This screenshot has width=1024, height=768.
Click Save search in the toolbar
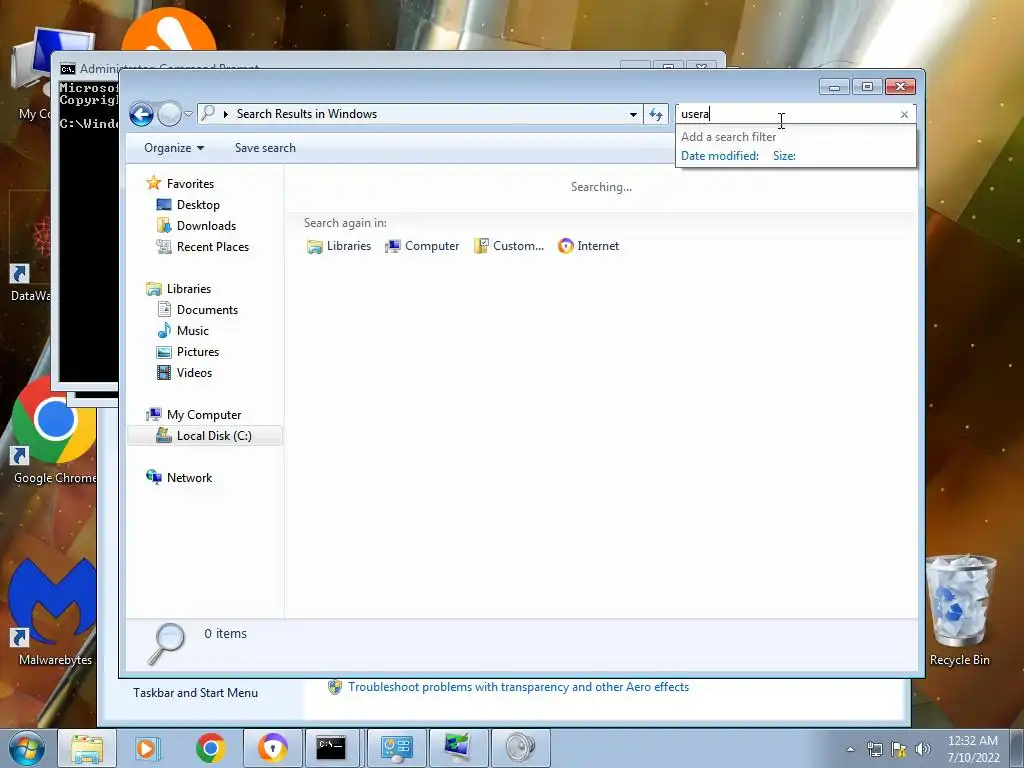click(265, 148)
